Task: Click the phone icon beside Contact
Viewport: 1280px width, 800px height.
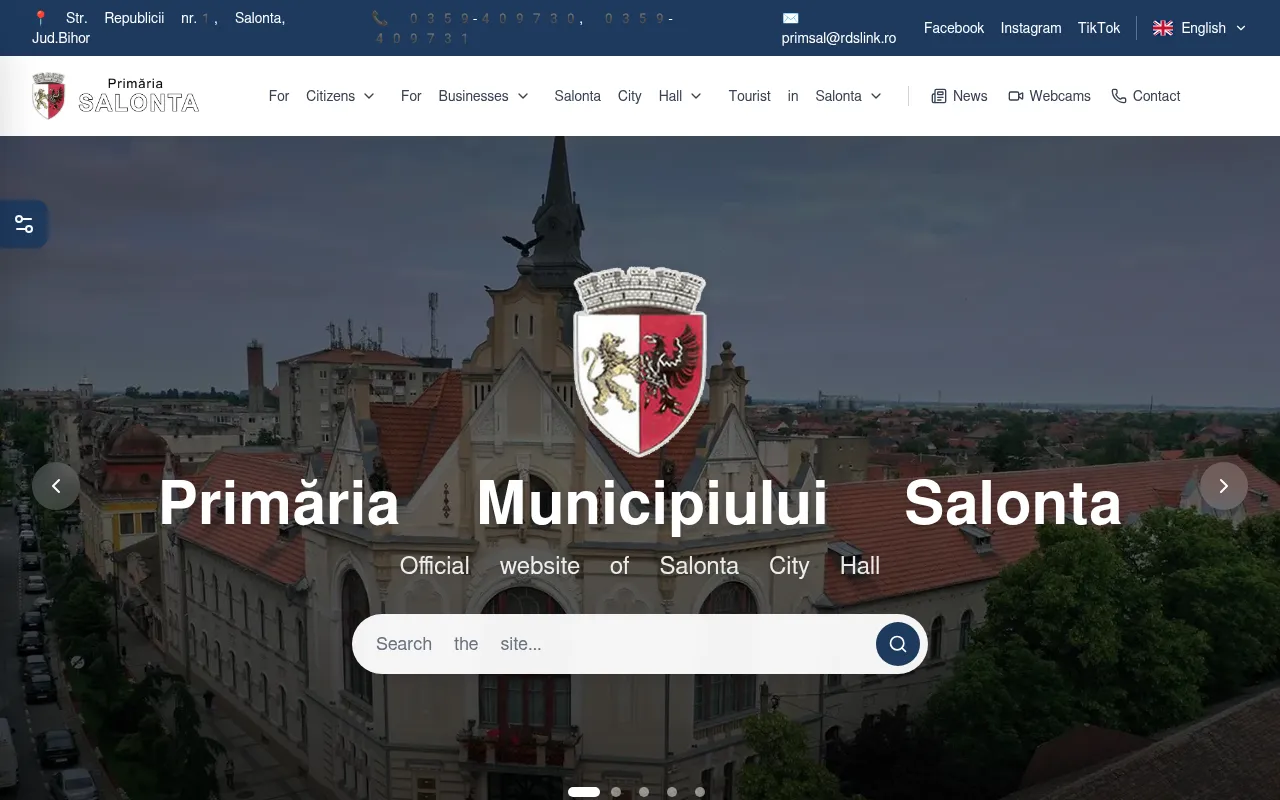Action: point(1119,96)
